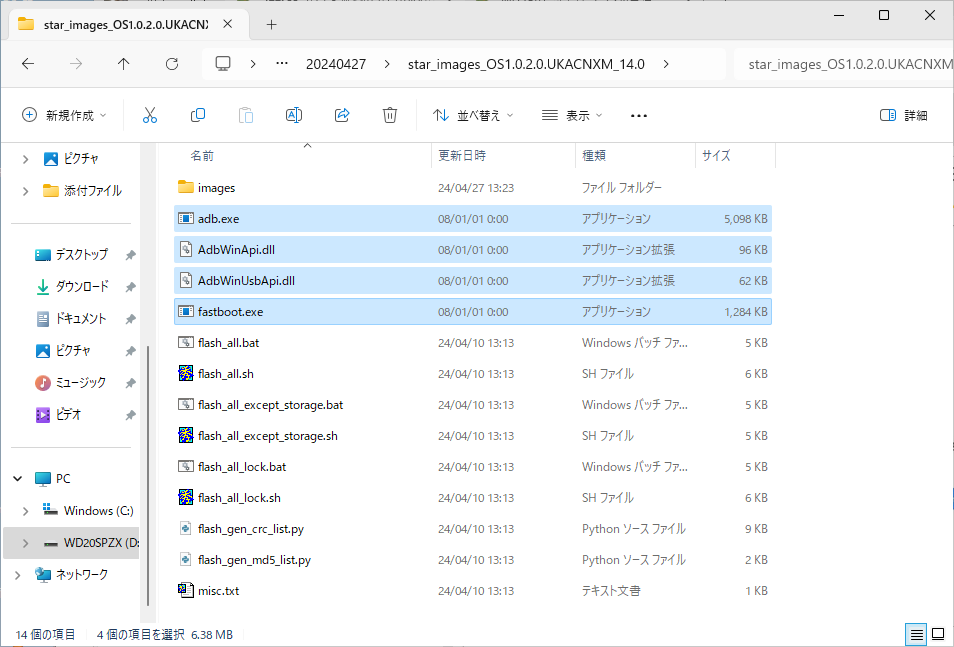Toggle the 詳細 details pane

(x=904, y=115)
